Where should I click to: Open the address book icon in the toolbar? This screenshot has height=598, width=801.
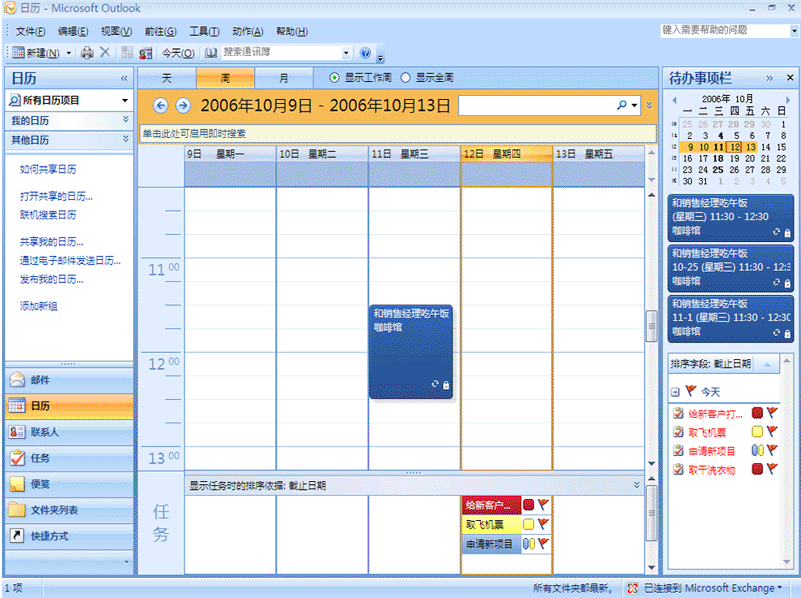(x=211, y=53)
